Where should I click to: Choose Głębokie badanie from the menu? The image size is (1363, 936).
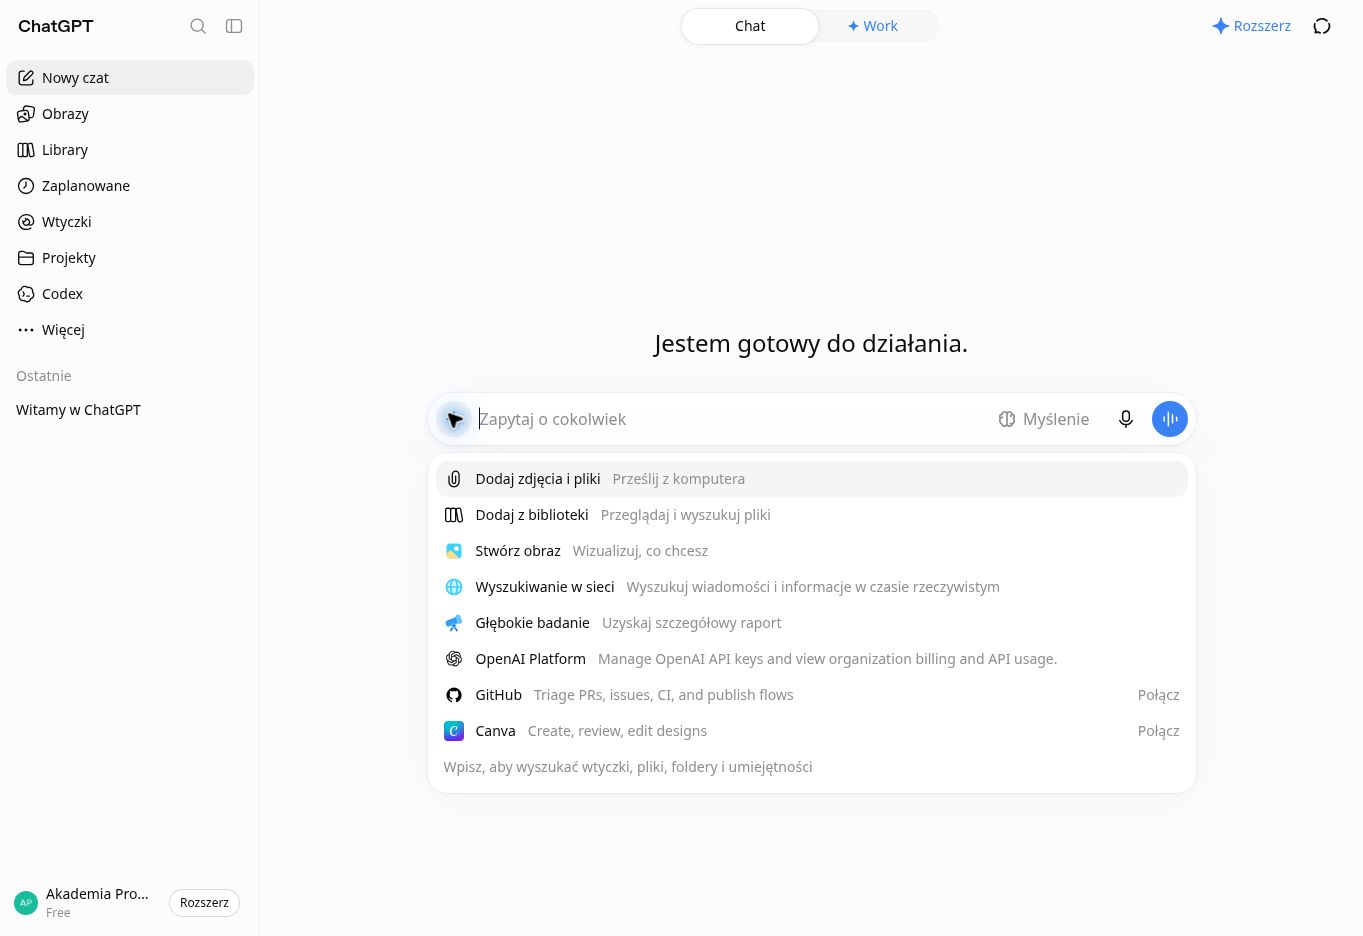812,623
